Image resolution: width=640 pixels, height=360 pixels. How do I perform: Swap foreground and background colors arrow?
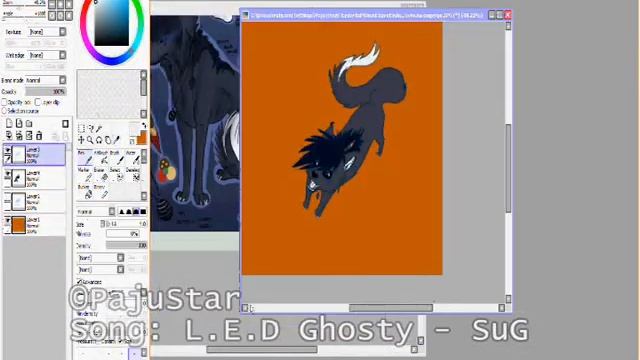click(144, 125)
